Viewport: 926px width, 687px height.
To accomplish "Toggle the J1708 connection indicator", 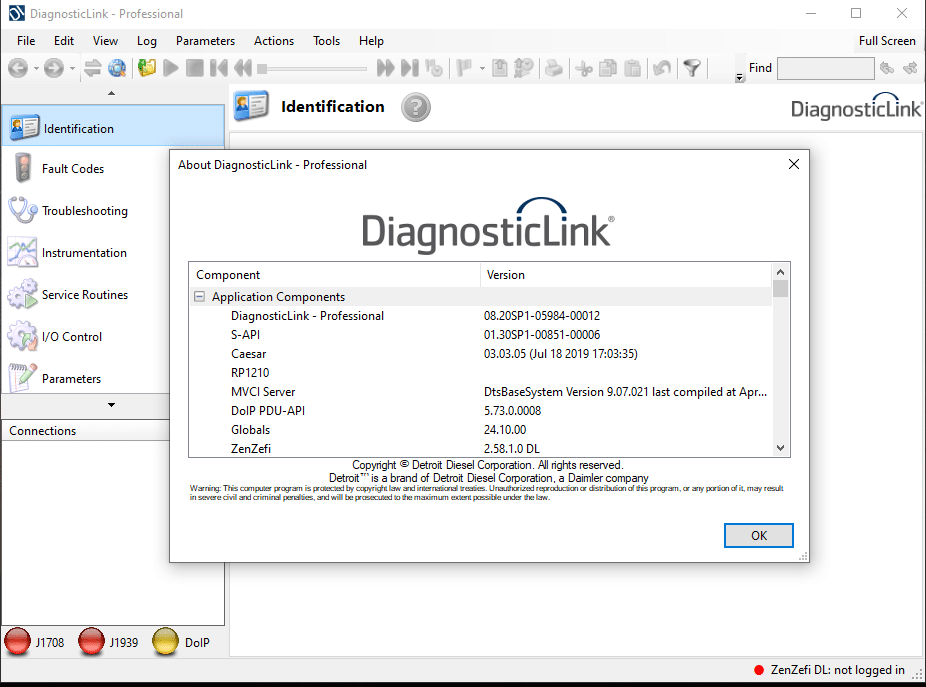I will (x=18, y=641).
